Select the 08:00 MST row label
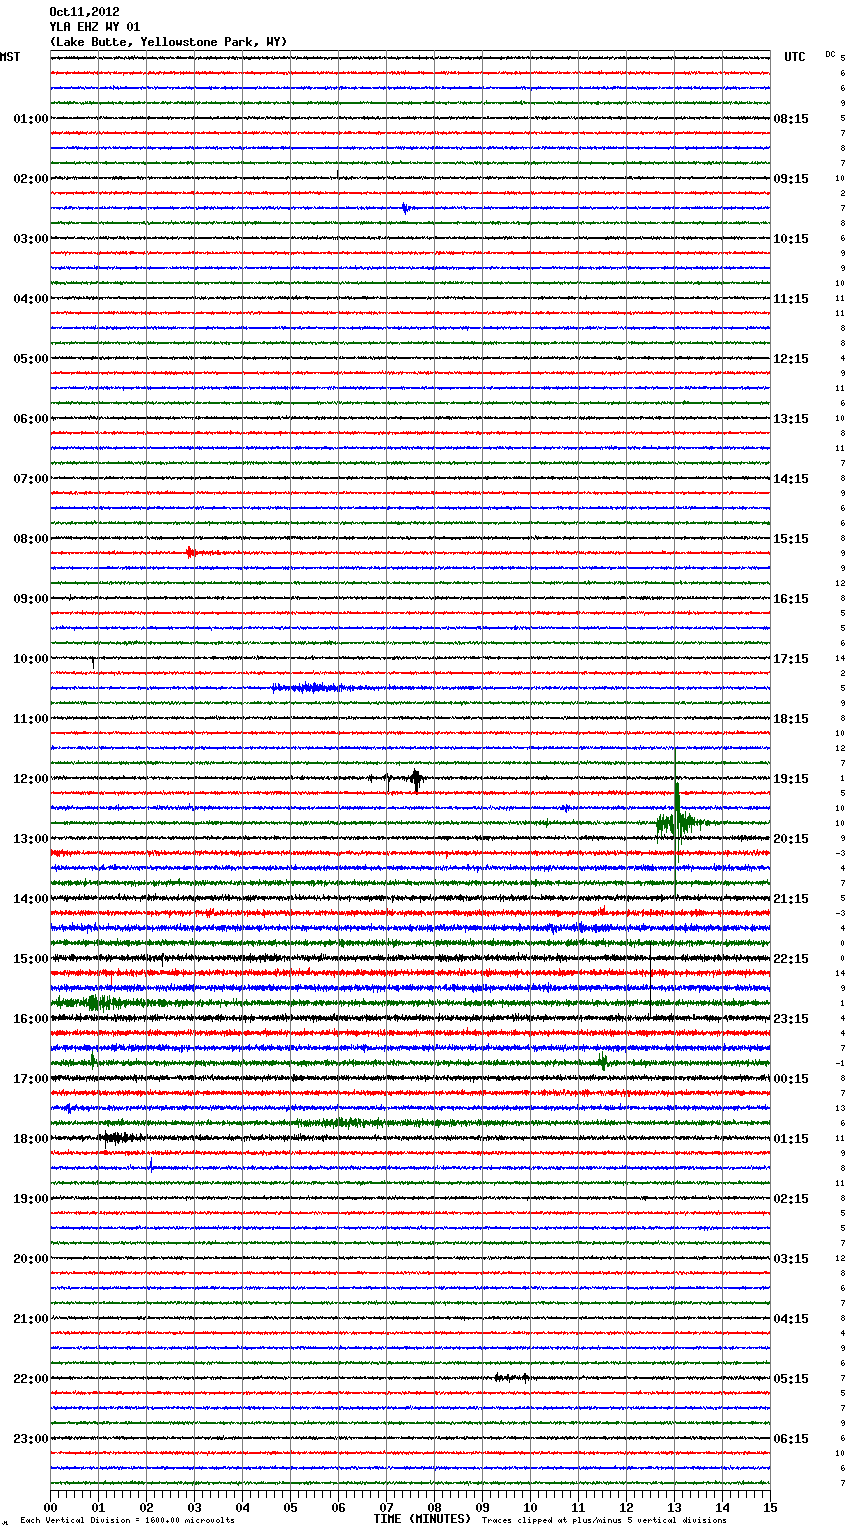 pos(31,539)
